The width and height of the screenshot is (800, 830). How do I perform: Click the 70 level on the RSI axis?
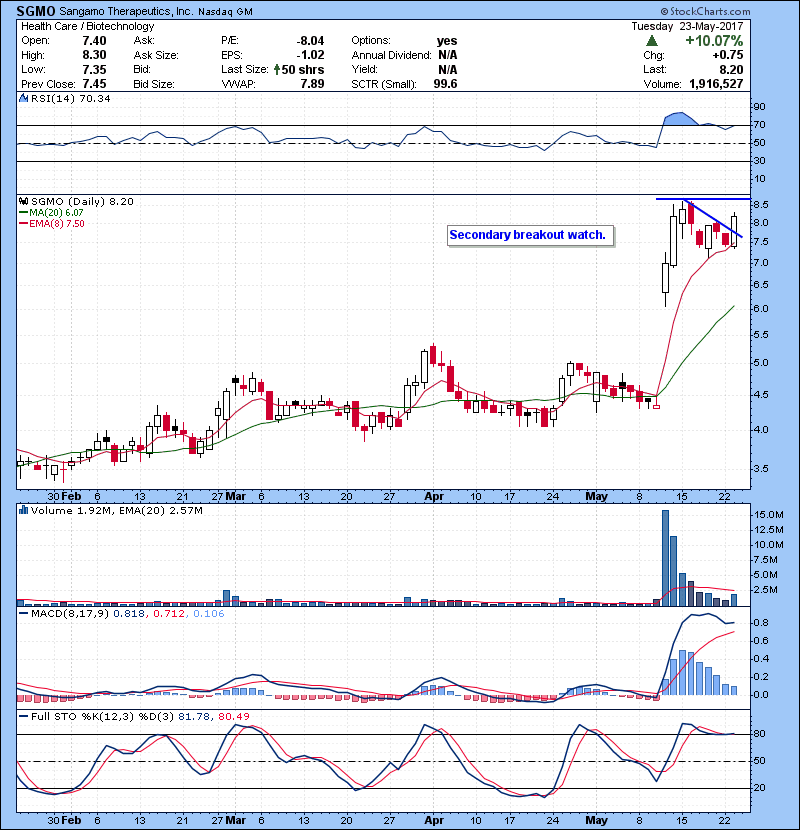[759, 125]
